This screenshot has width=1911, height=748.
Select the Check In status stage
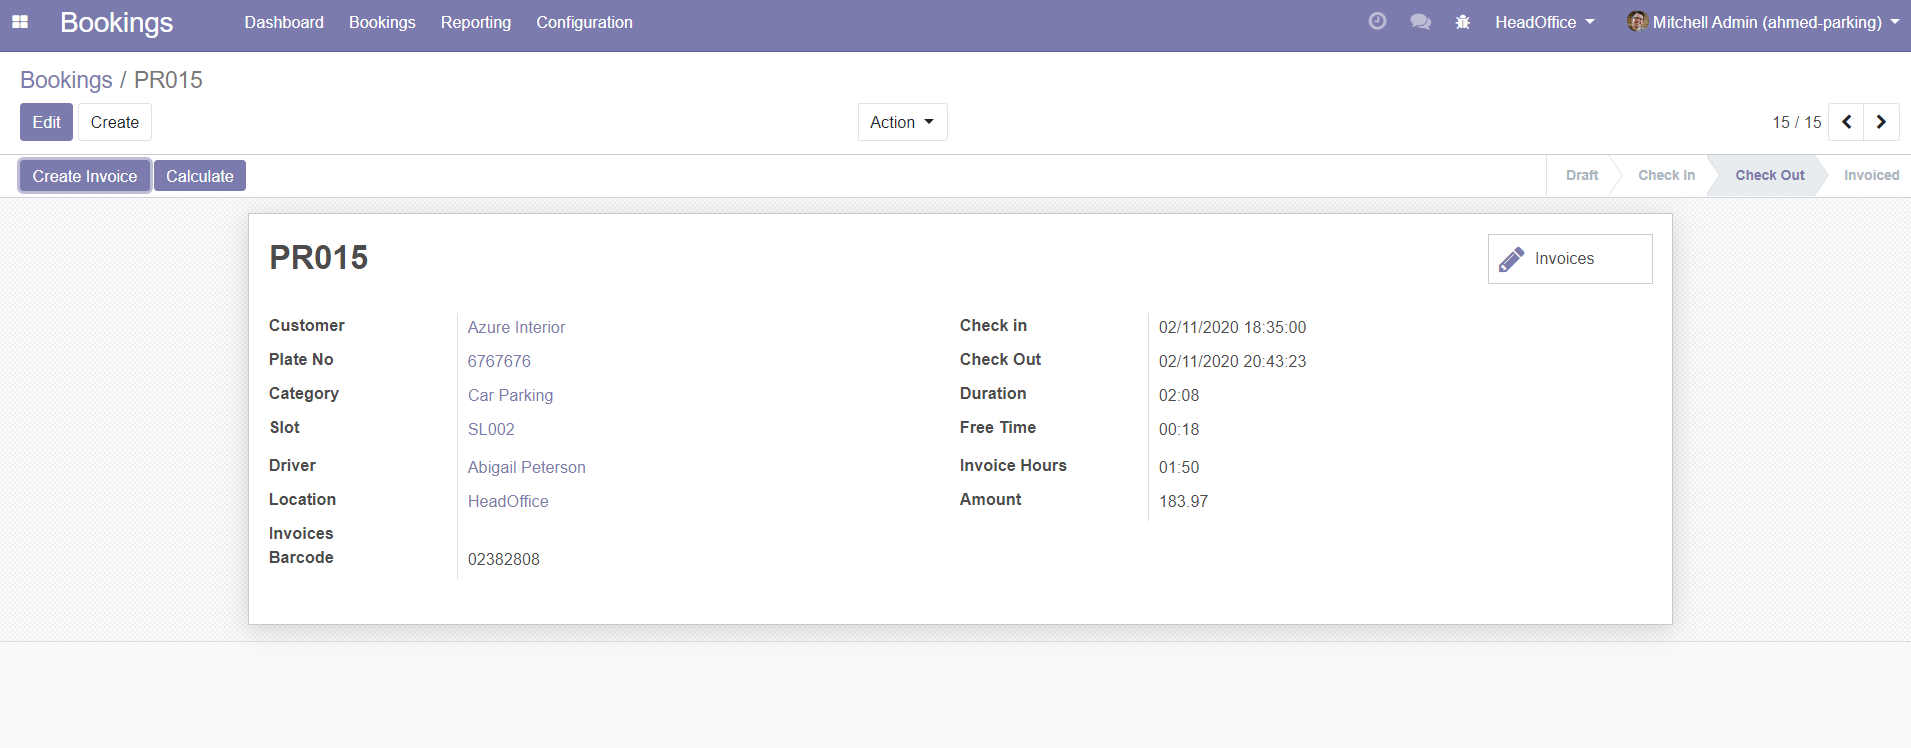click(x=1666, y=175)
